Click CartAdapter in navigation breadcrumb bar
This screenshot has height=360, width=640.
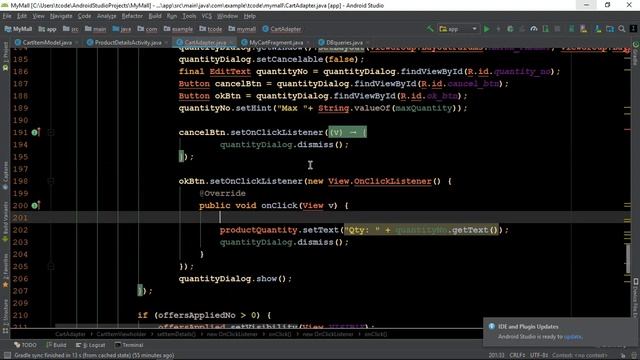pyautogui.click(x=282, y=29)
